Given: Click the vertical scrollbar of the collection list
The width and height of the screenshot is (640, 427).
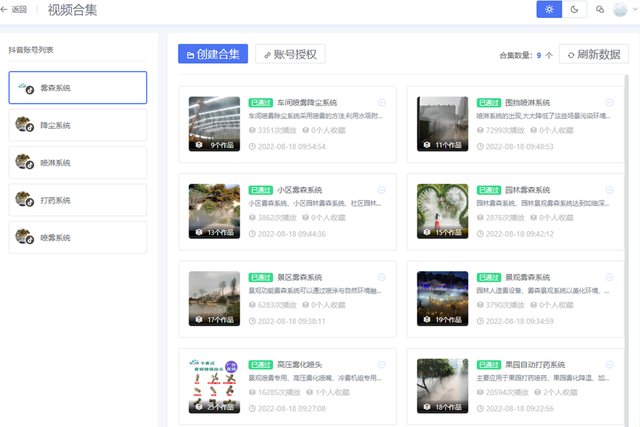Looking at the screenshot, I should [626, 251].
